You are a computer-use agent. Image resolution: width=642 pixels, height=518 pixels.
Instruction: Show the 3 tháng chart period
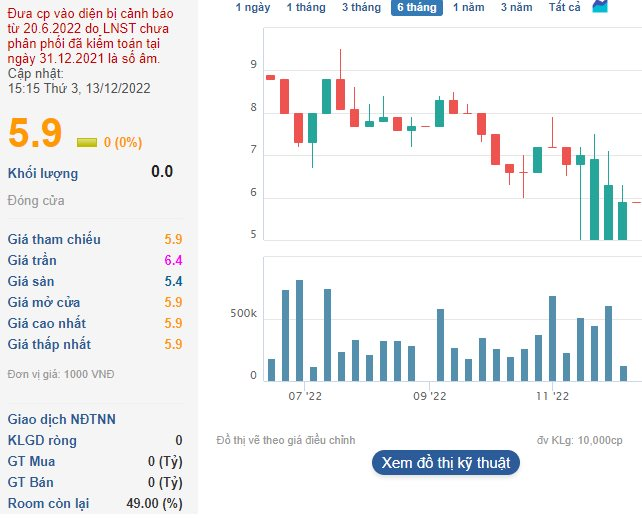361,7
